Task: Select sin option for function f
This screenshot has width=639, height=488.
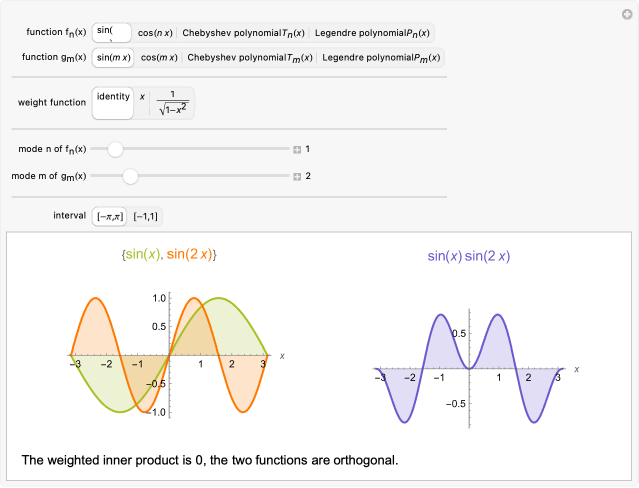Action: [x=111, y=32]
